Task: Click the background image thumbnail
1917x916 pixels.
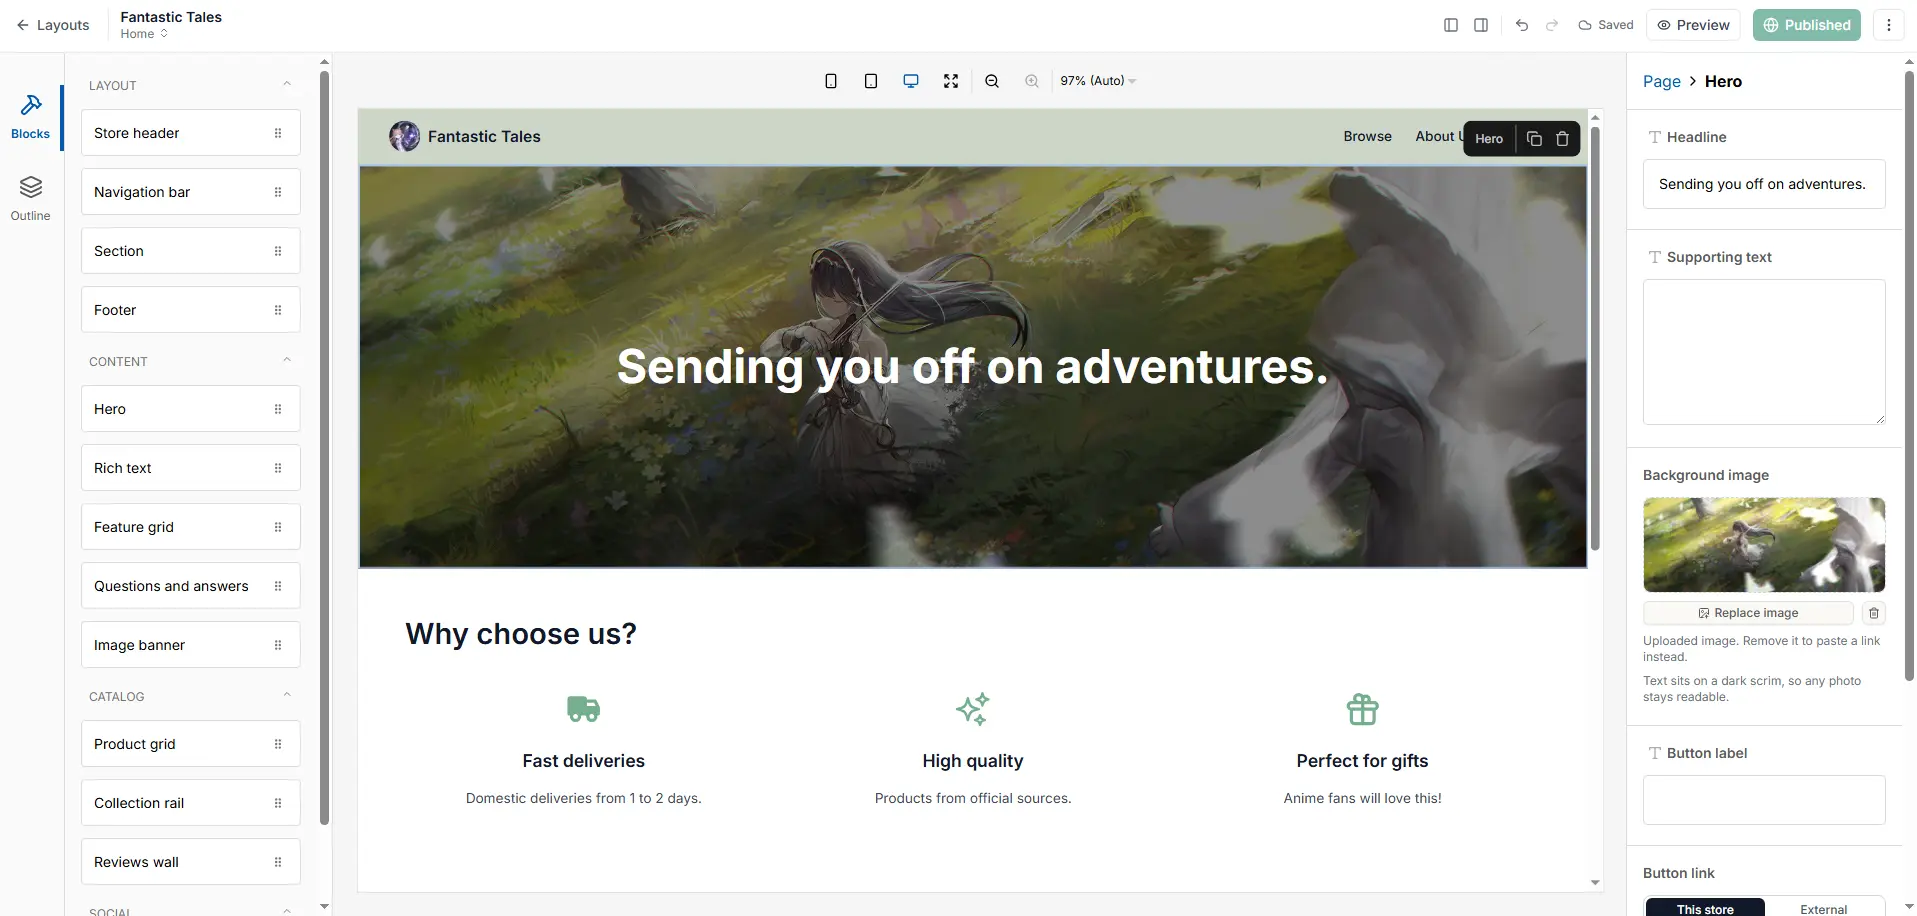Action: [x=1764, y=545]
